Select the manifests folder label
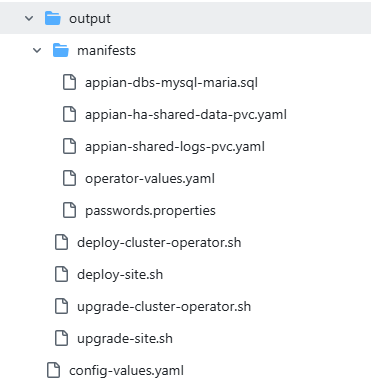Screen dimensions: 371x388 pos(106,51)
